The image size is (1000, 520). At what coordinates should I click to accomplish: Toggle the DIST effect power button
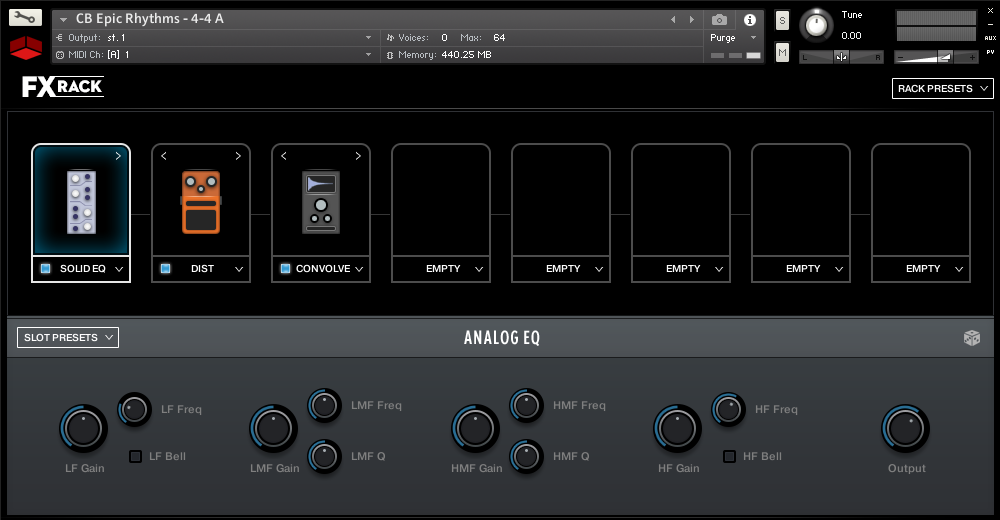(166, 269)
